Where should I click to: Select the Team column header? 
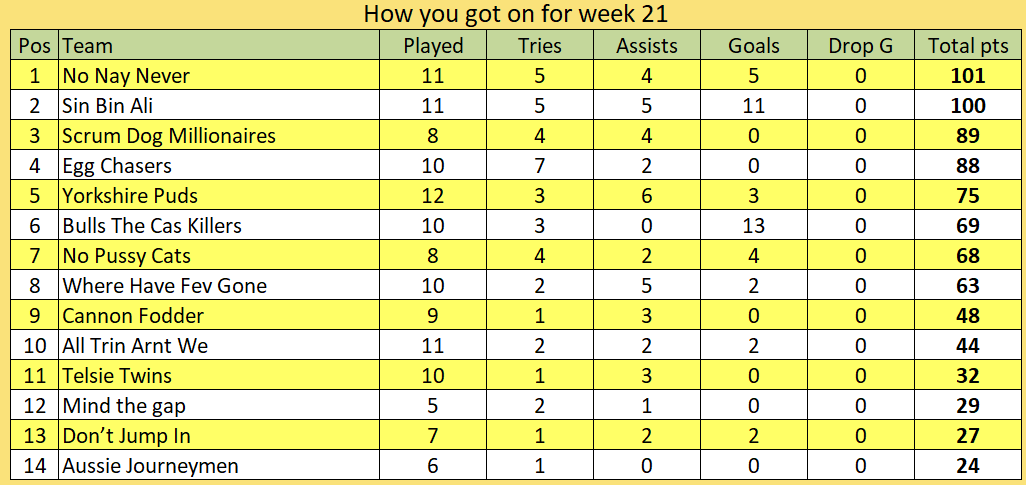pos(219,45)
